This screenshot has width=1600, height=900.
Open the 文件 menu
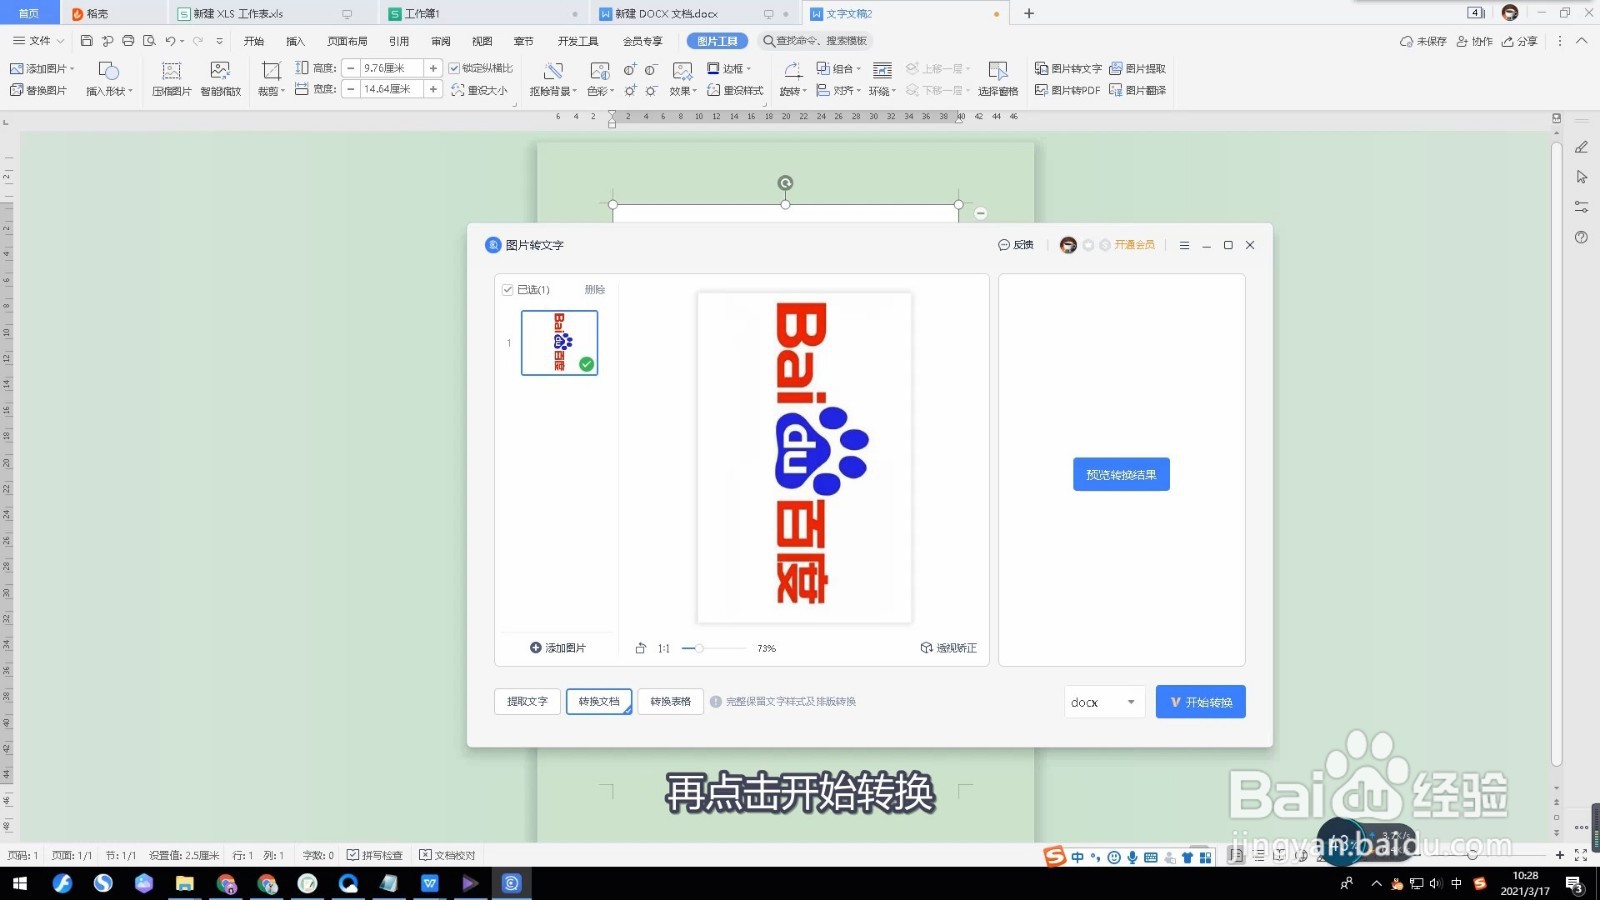(39, 41)
